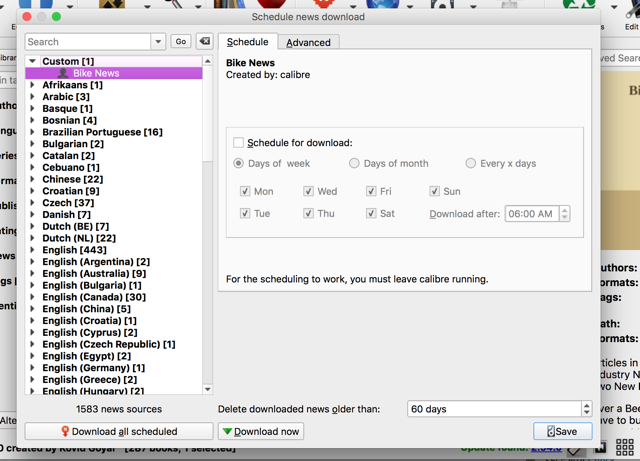Viewport: 640px width, 461px height.
Task: Expand the Afrikaans [1] category
Action: click(x=32, y=85)
